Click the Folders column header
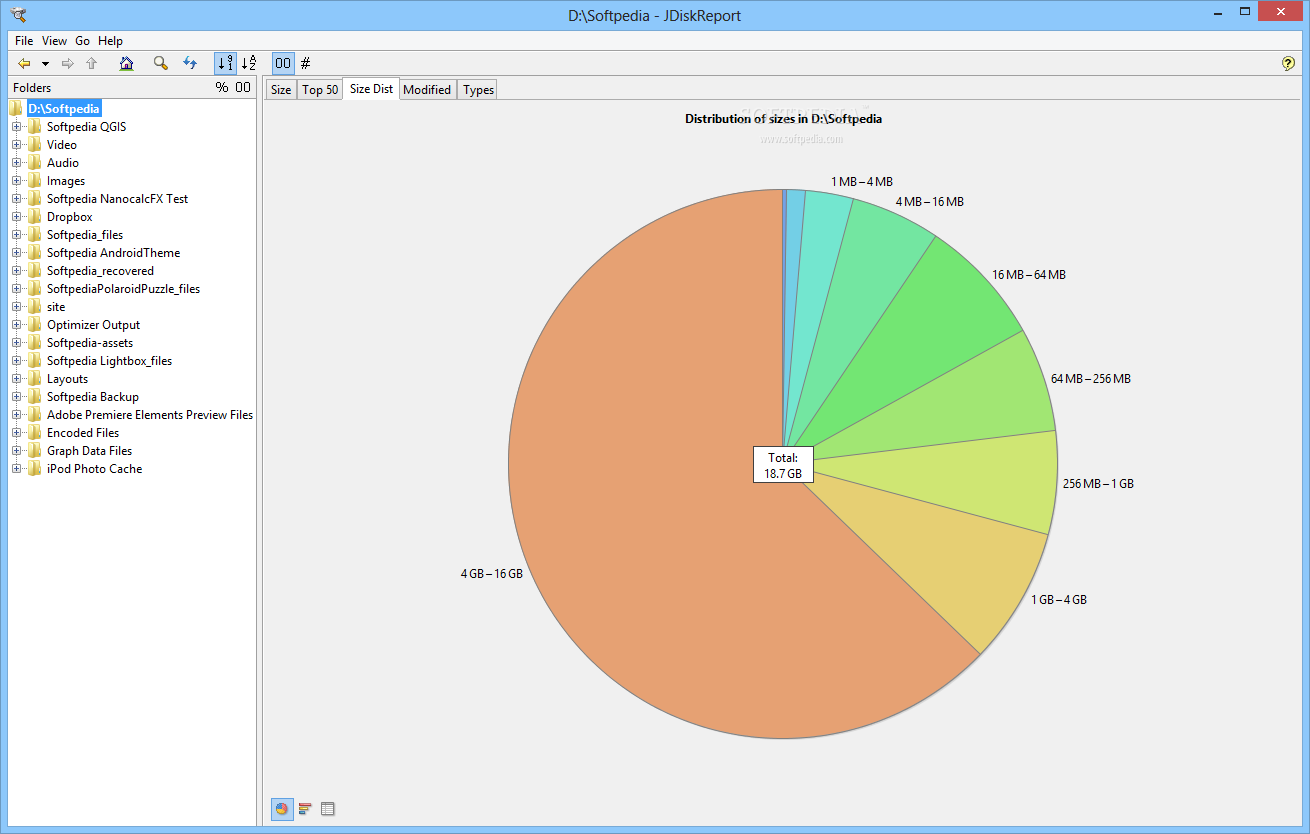 pos(32,88)
